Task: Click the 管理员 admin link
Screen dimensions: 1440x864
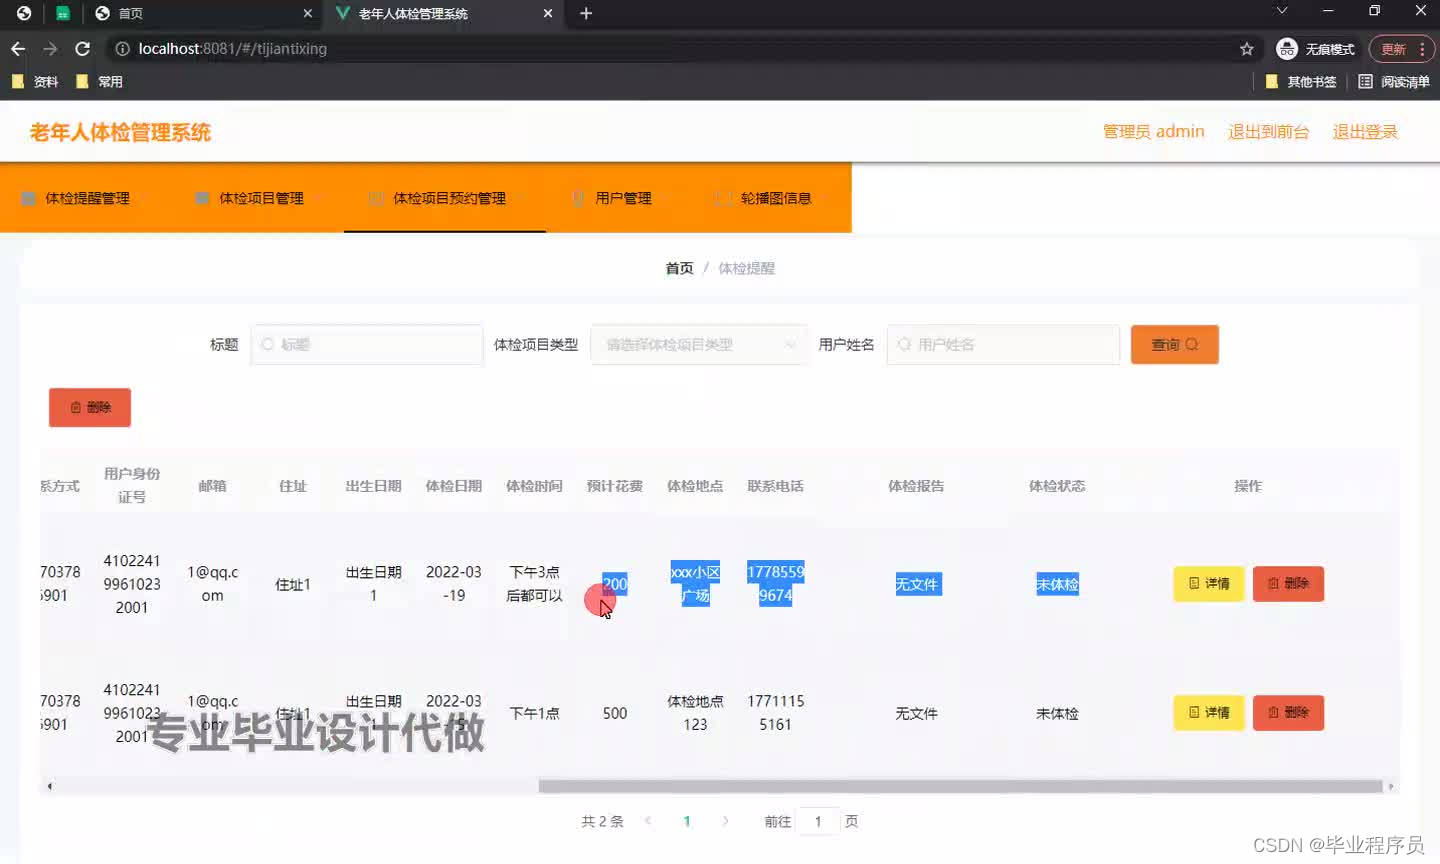Action: 1153,131
